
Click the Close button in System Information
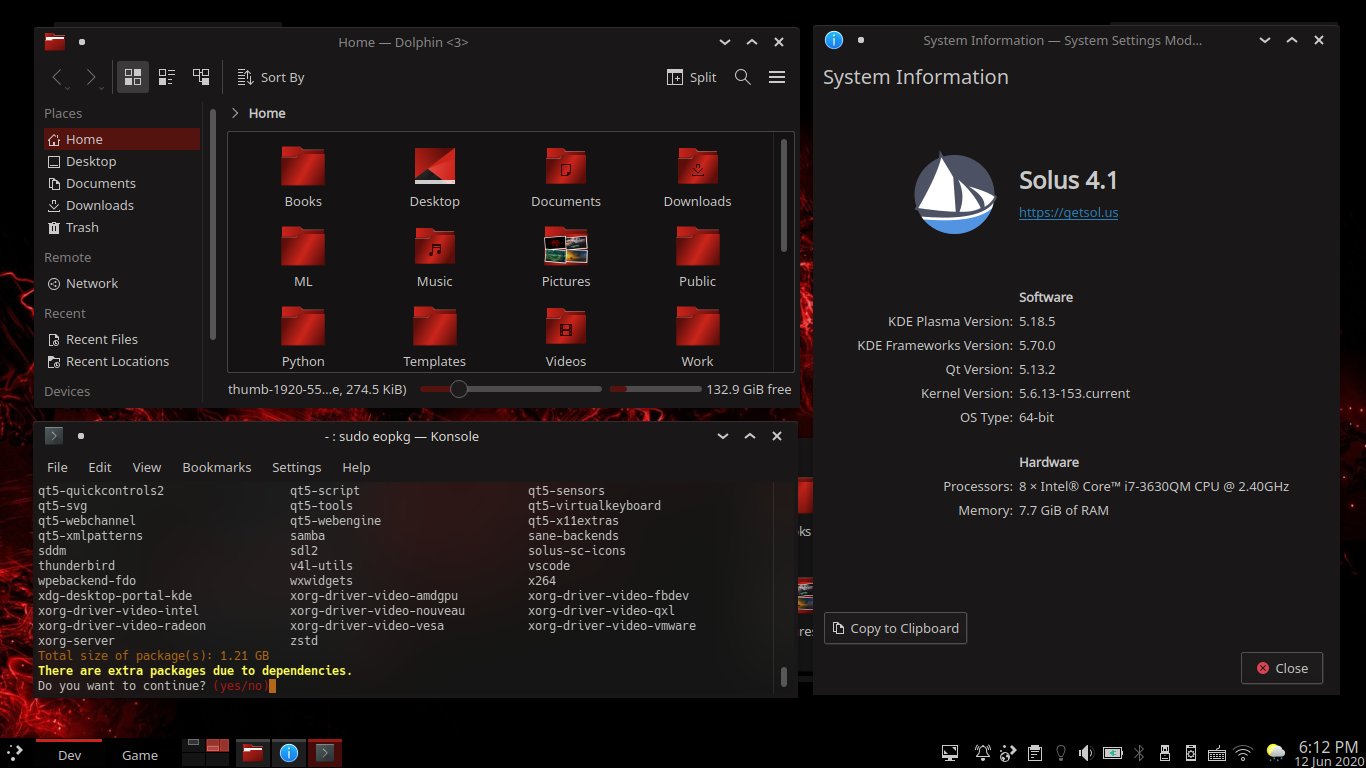(x=1282, y=668)
